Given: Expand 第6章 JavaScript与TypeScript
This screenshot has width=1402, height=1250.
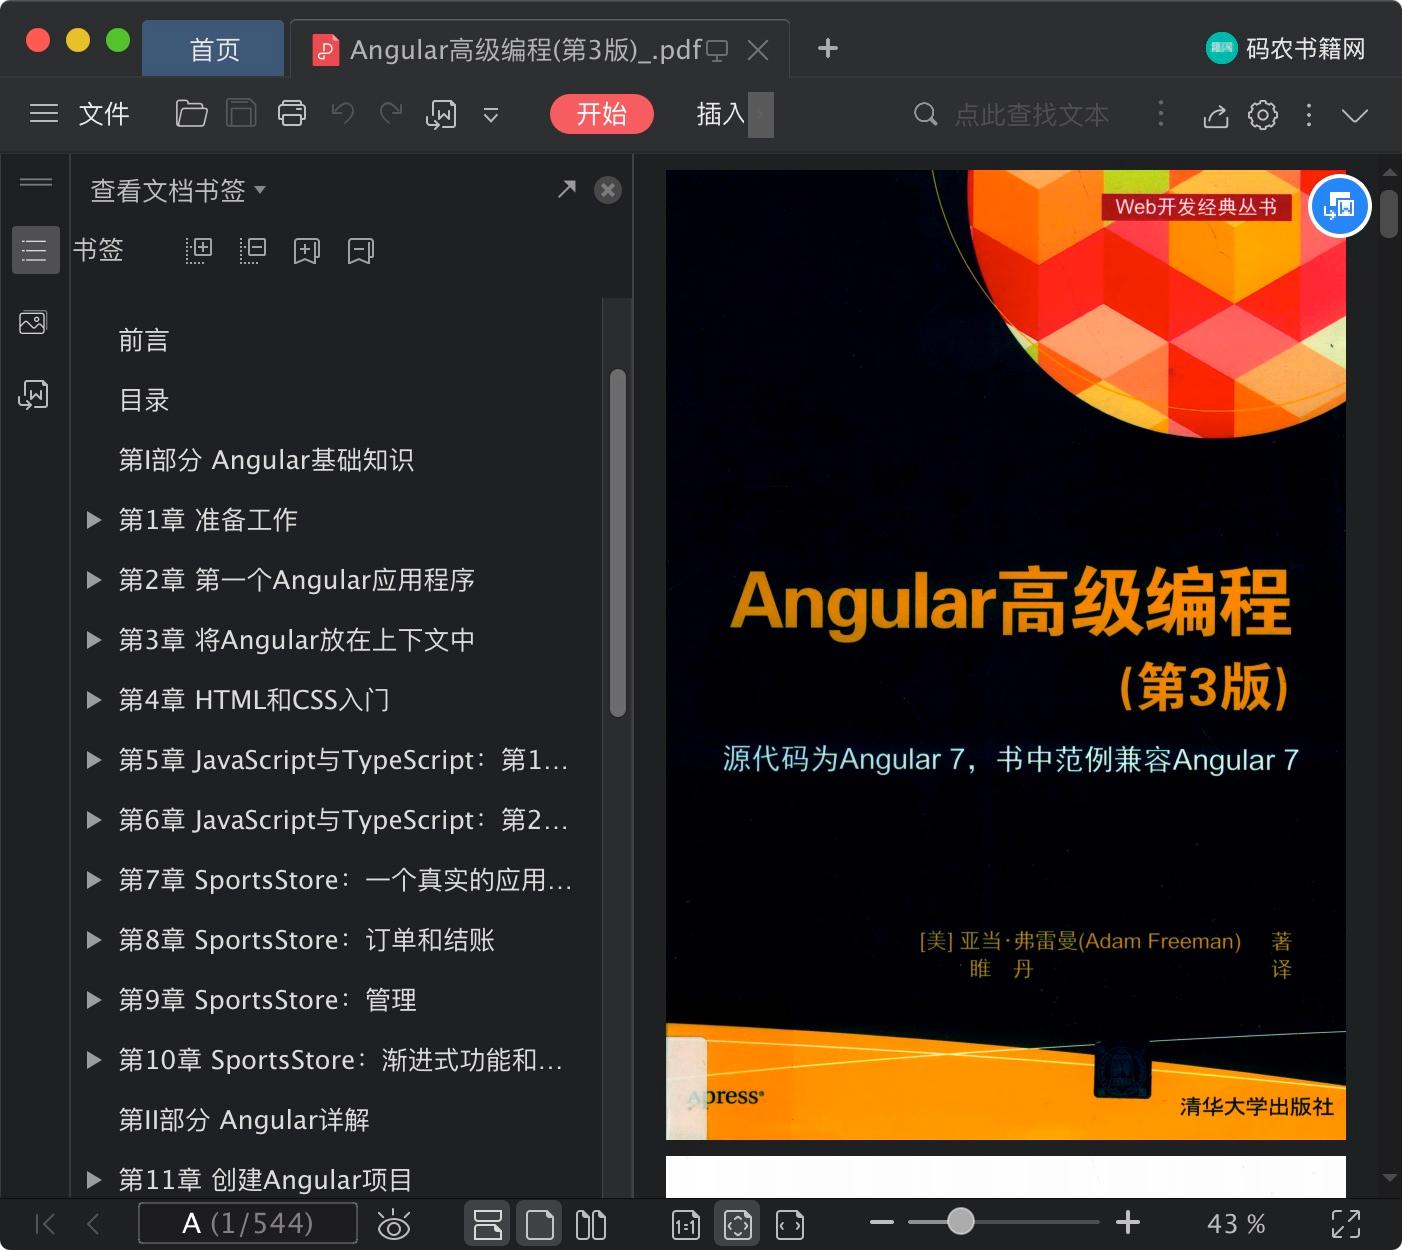Looking at the screenshot, I should click(x=94, y=820).
